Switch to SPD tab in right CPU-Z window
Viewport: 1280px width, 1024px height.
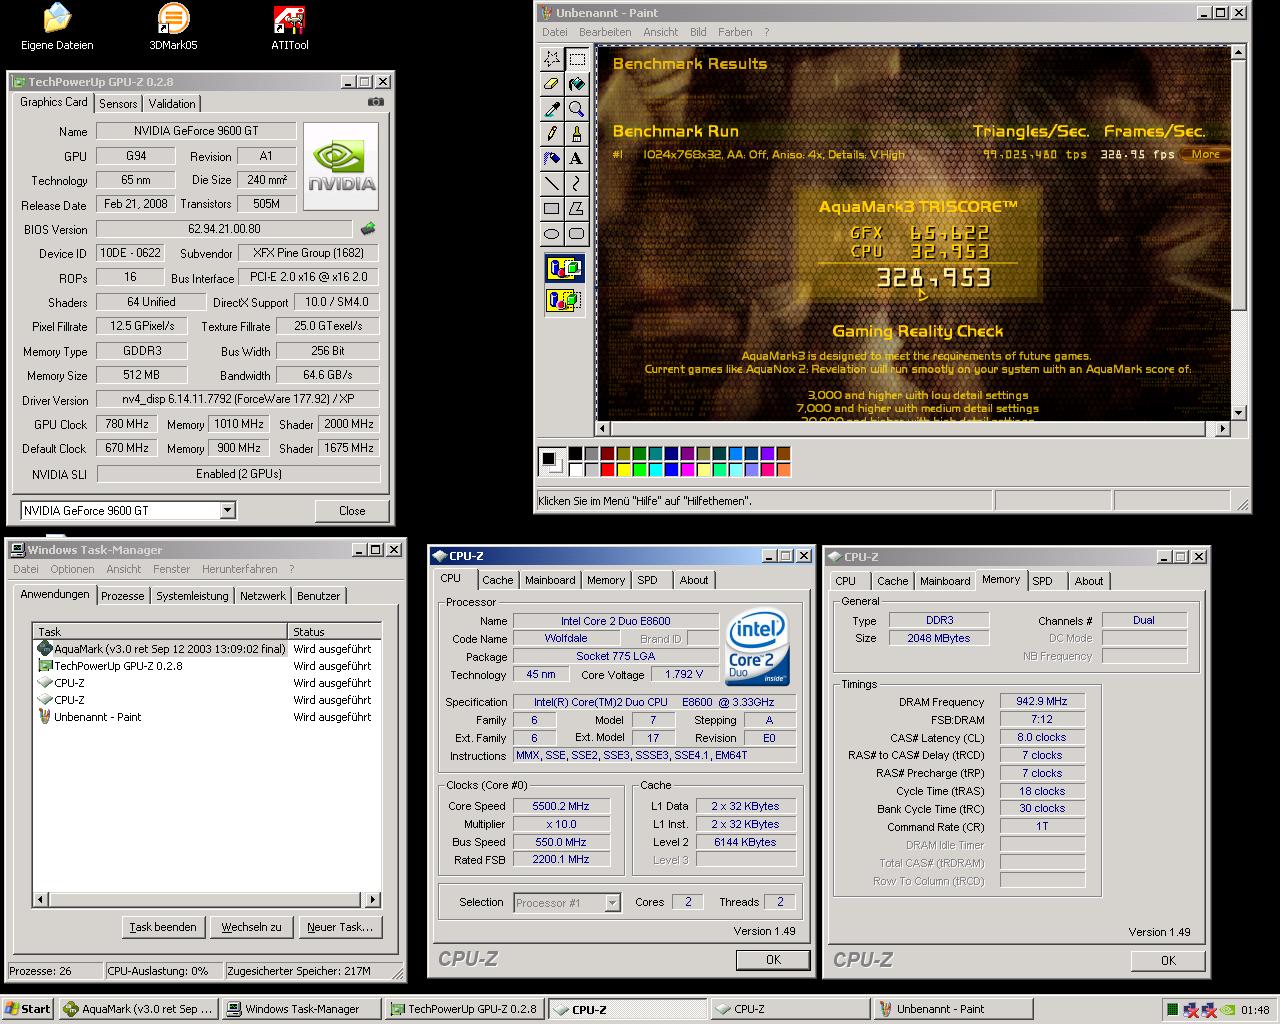click(1042, 581)
